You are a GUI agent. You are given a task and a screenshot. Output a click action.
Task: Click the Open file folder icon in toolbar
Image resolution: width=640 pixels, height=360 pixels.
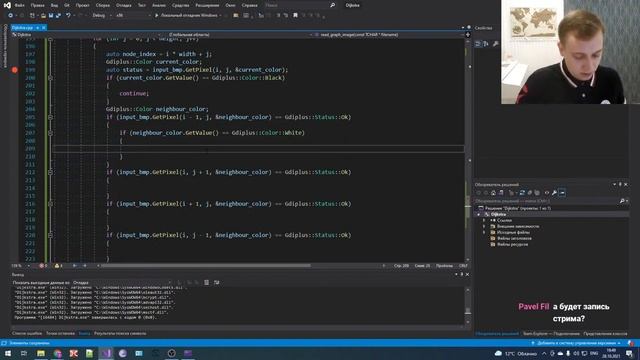(43, 16)
